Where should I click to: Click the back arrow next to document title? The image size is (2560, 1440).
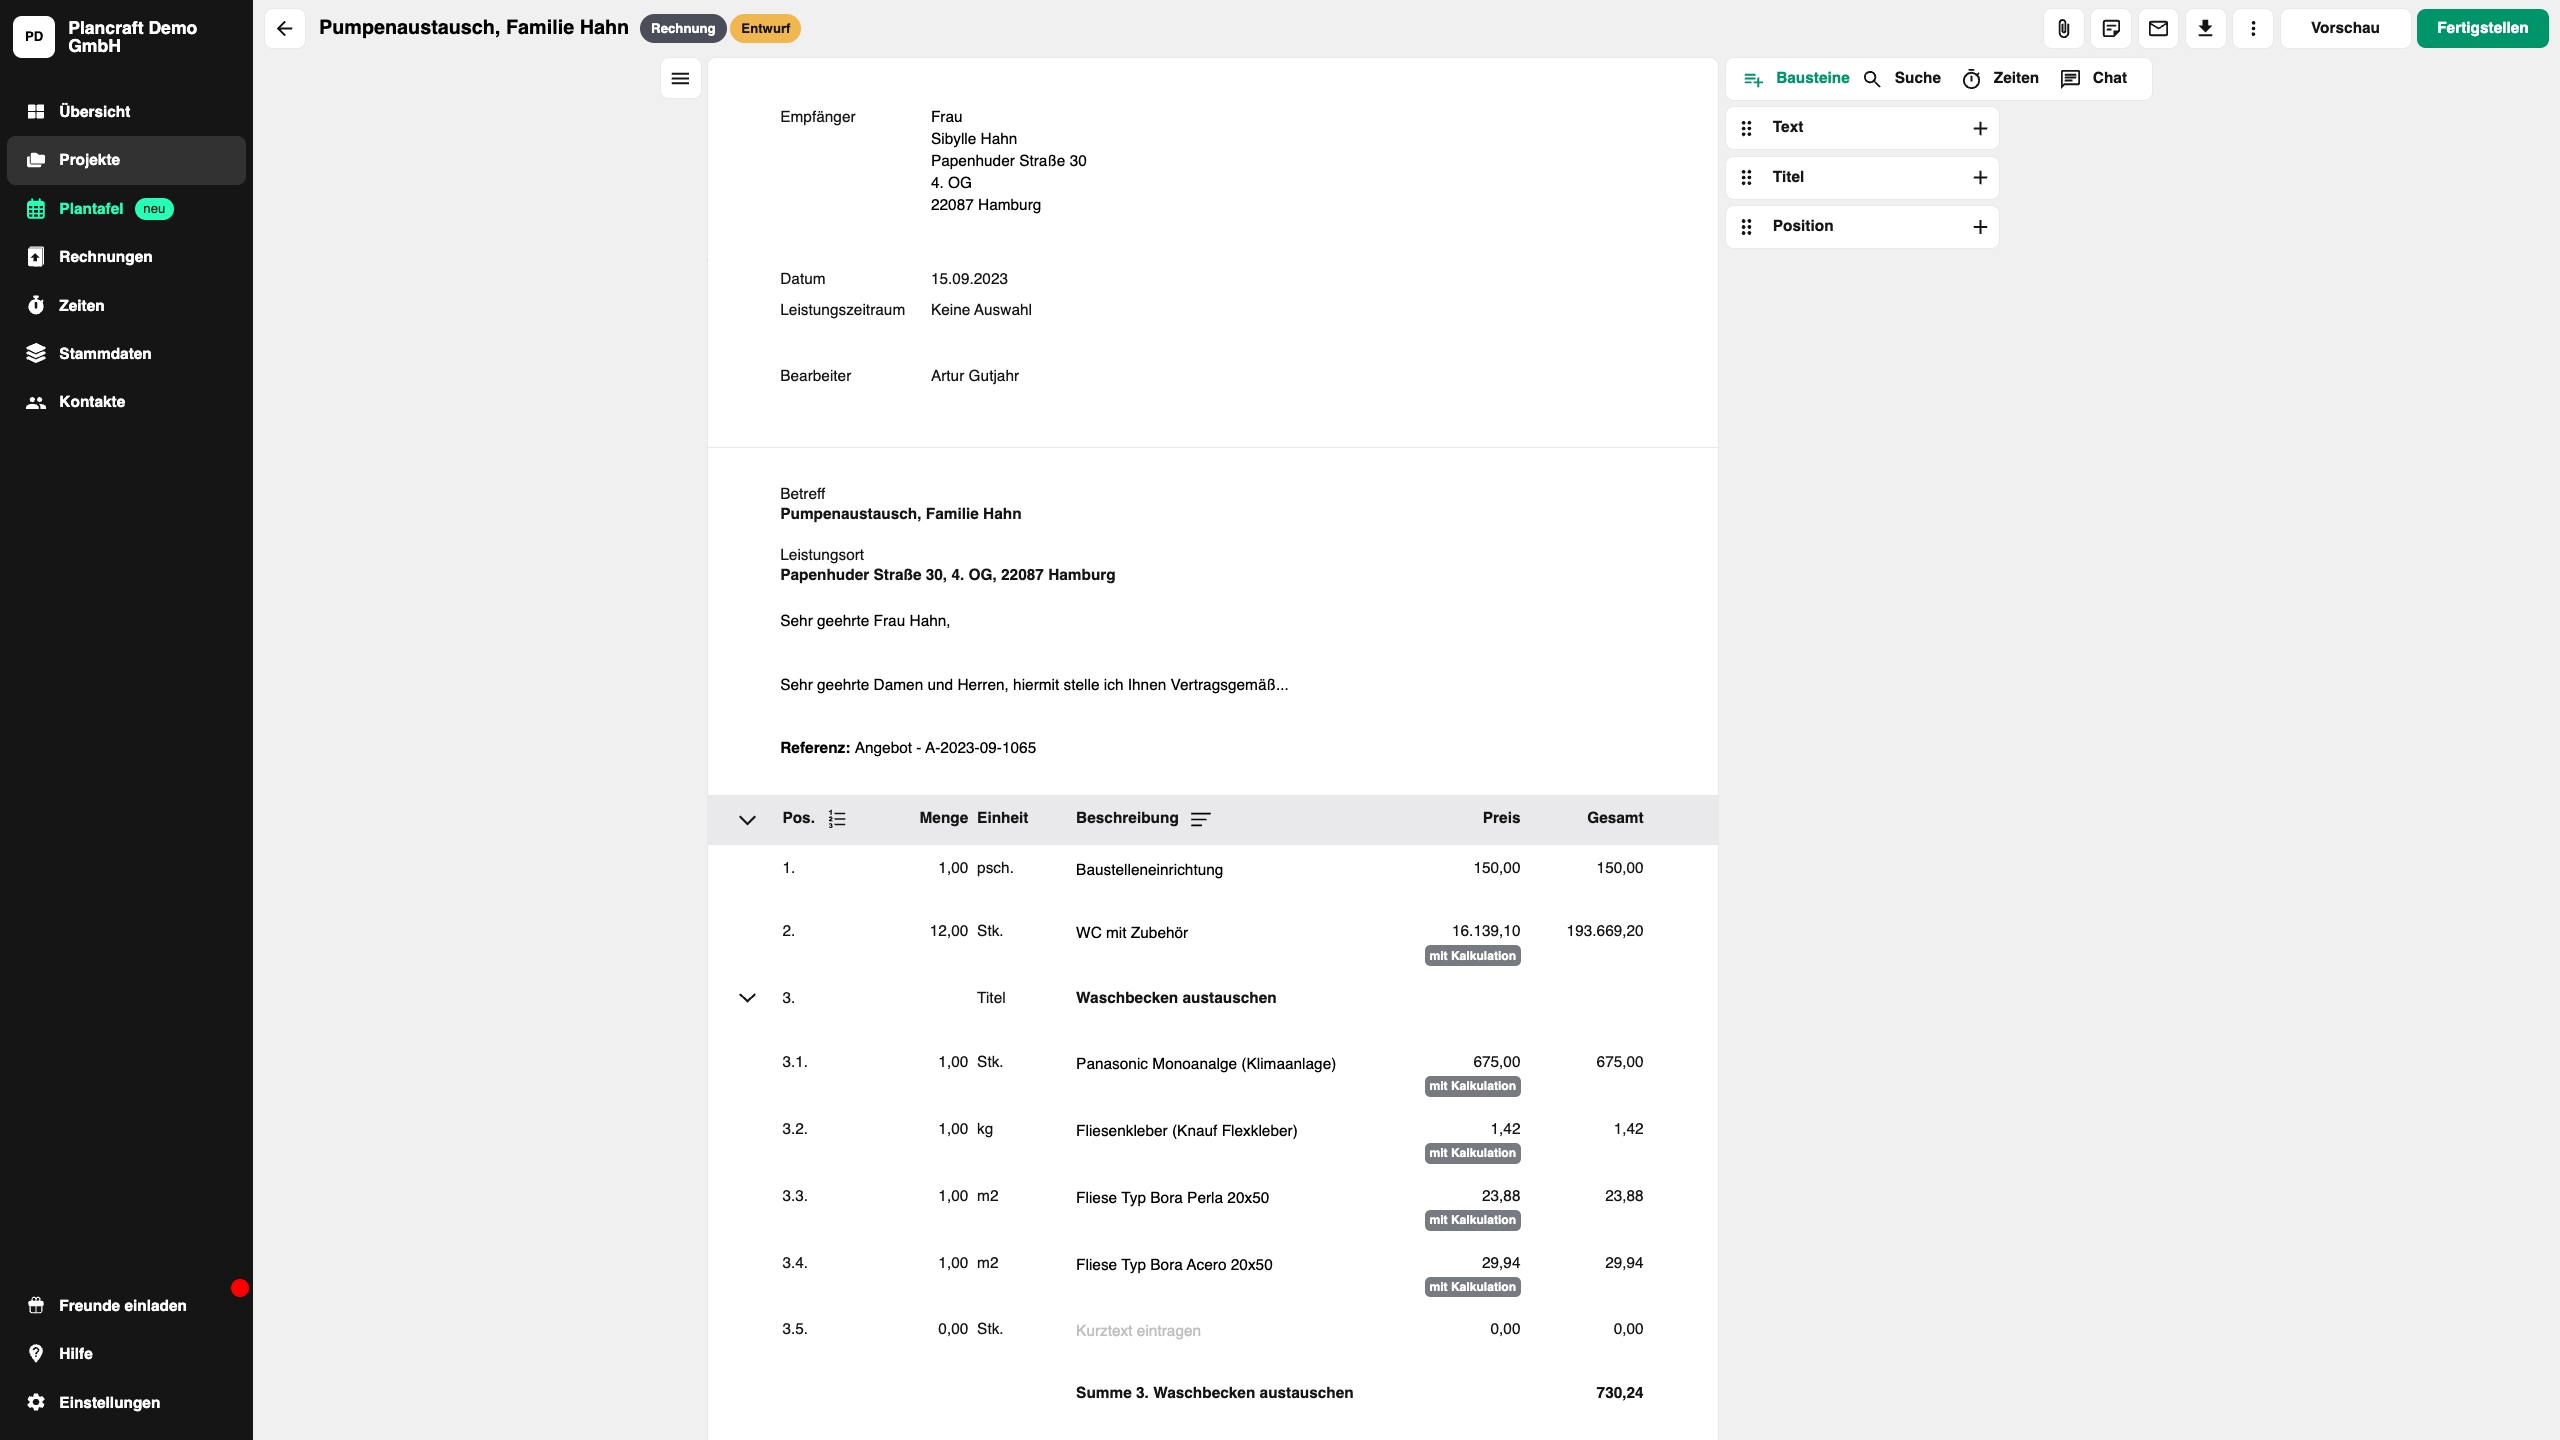[x=284, y=28]
